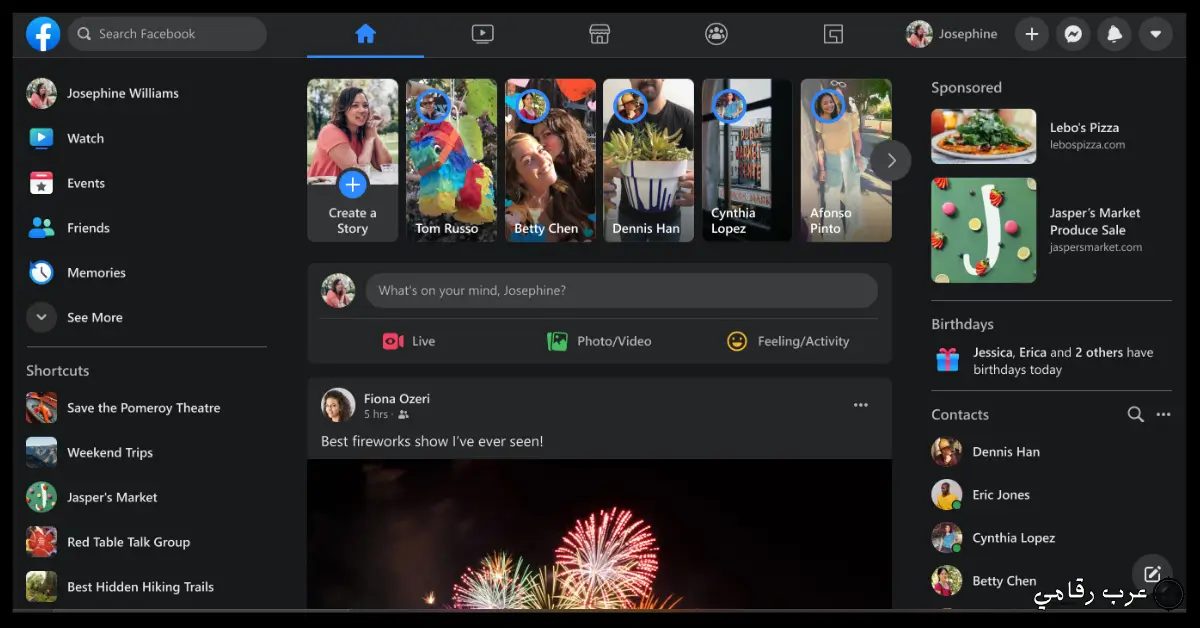Open the Memories clock icon in sidebar
Screen dimensions: 1200x628
point(41,272)
